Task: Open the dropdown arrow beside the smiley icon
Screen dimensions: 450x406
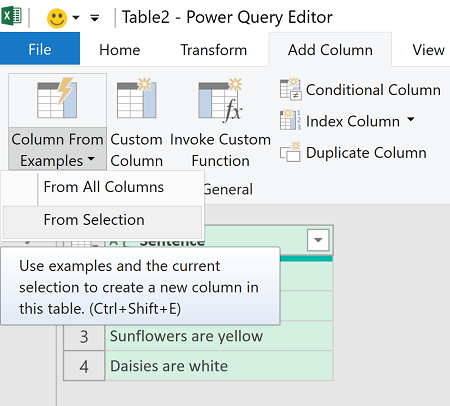Action: click(76, 17)
